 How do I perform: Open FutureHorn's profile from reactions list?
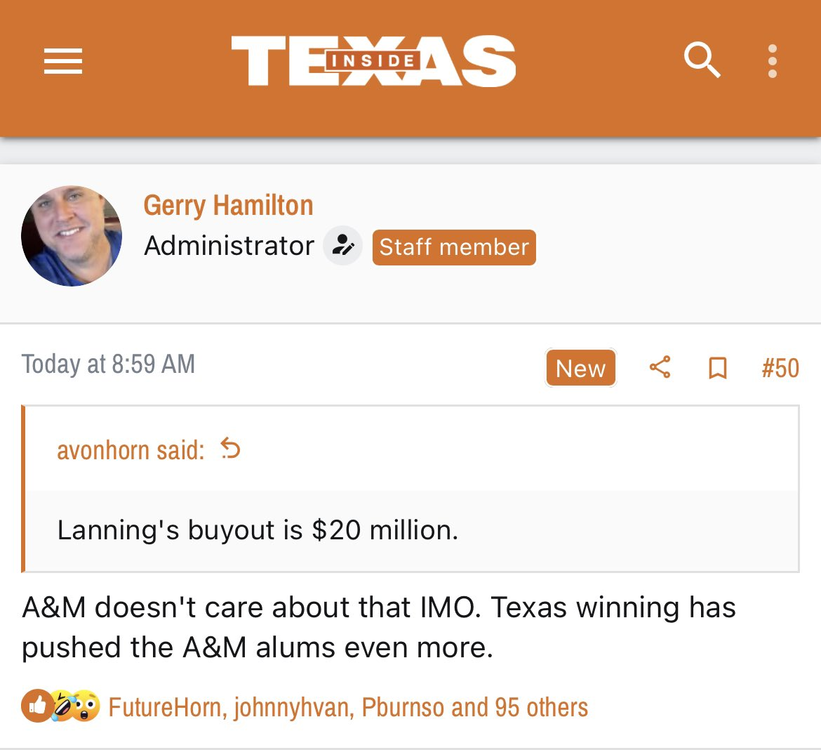pos(166,707)
